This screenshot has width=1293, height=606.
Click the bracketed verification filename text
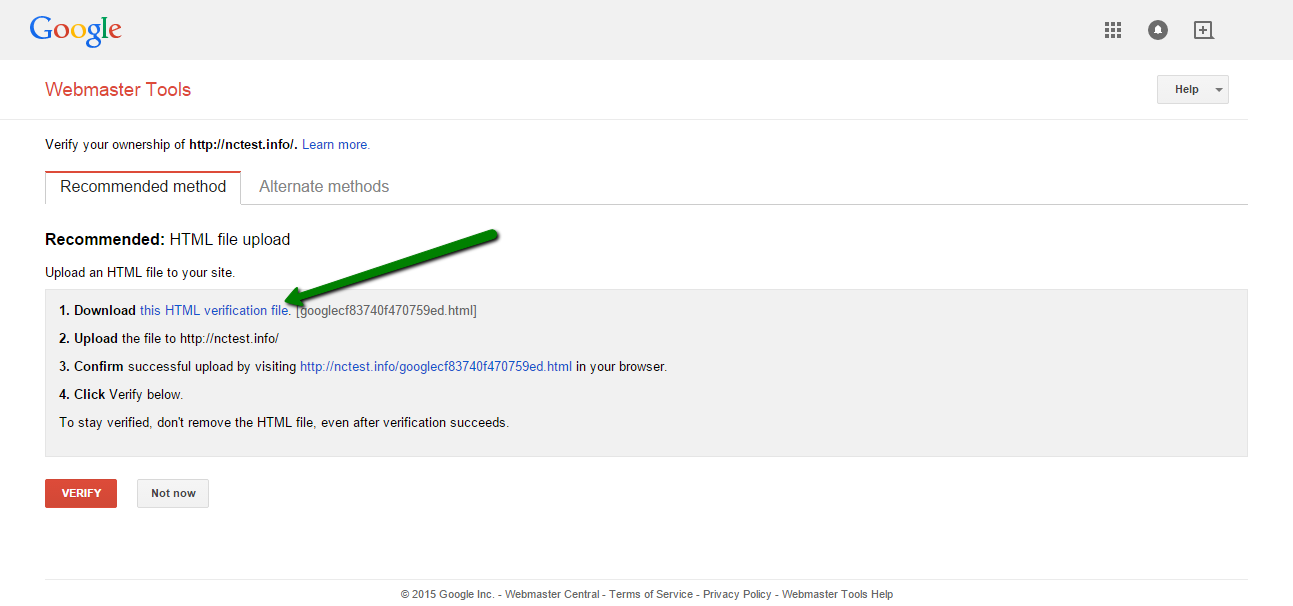pyautogui.click(x=386, y=311)
